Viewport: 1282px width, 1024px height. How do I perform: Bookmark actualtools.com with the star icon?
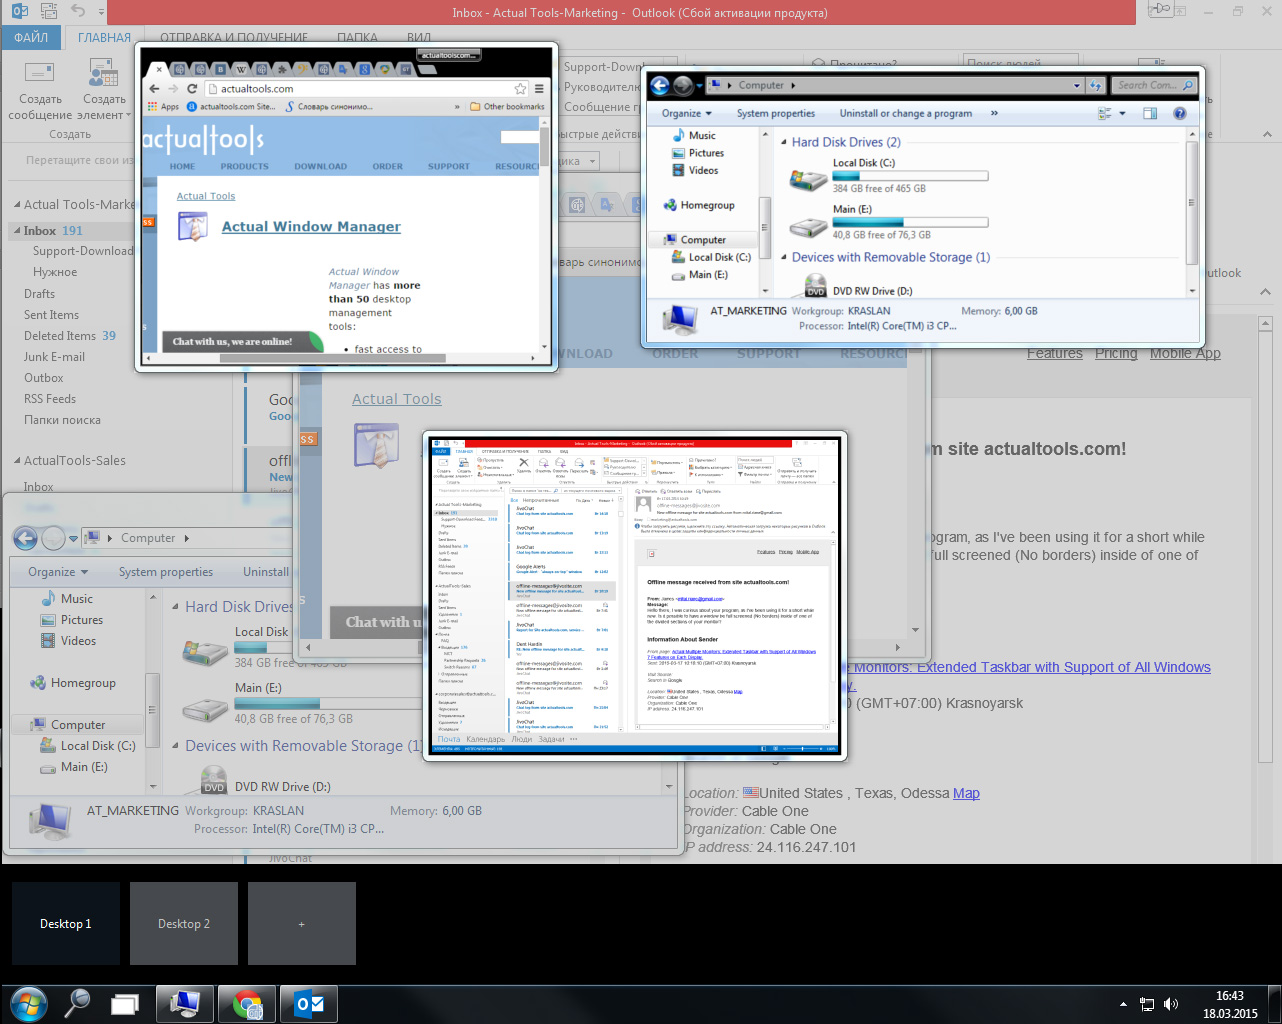520,88
